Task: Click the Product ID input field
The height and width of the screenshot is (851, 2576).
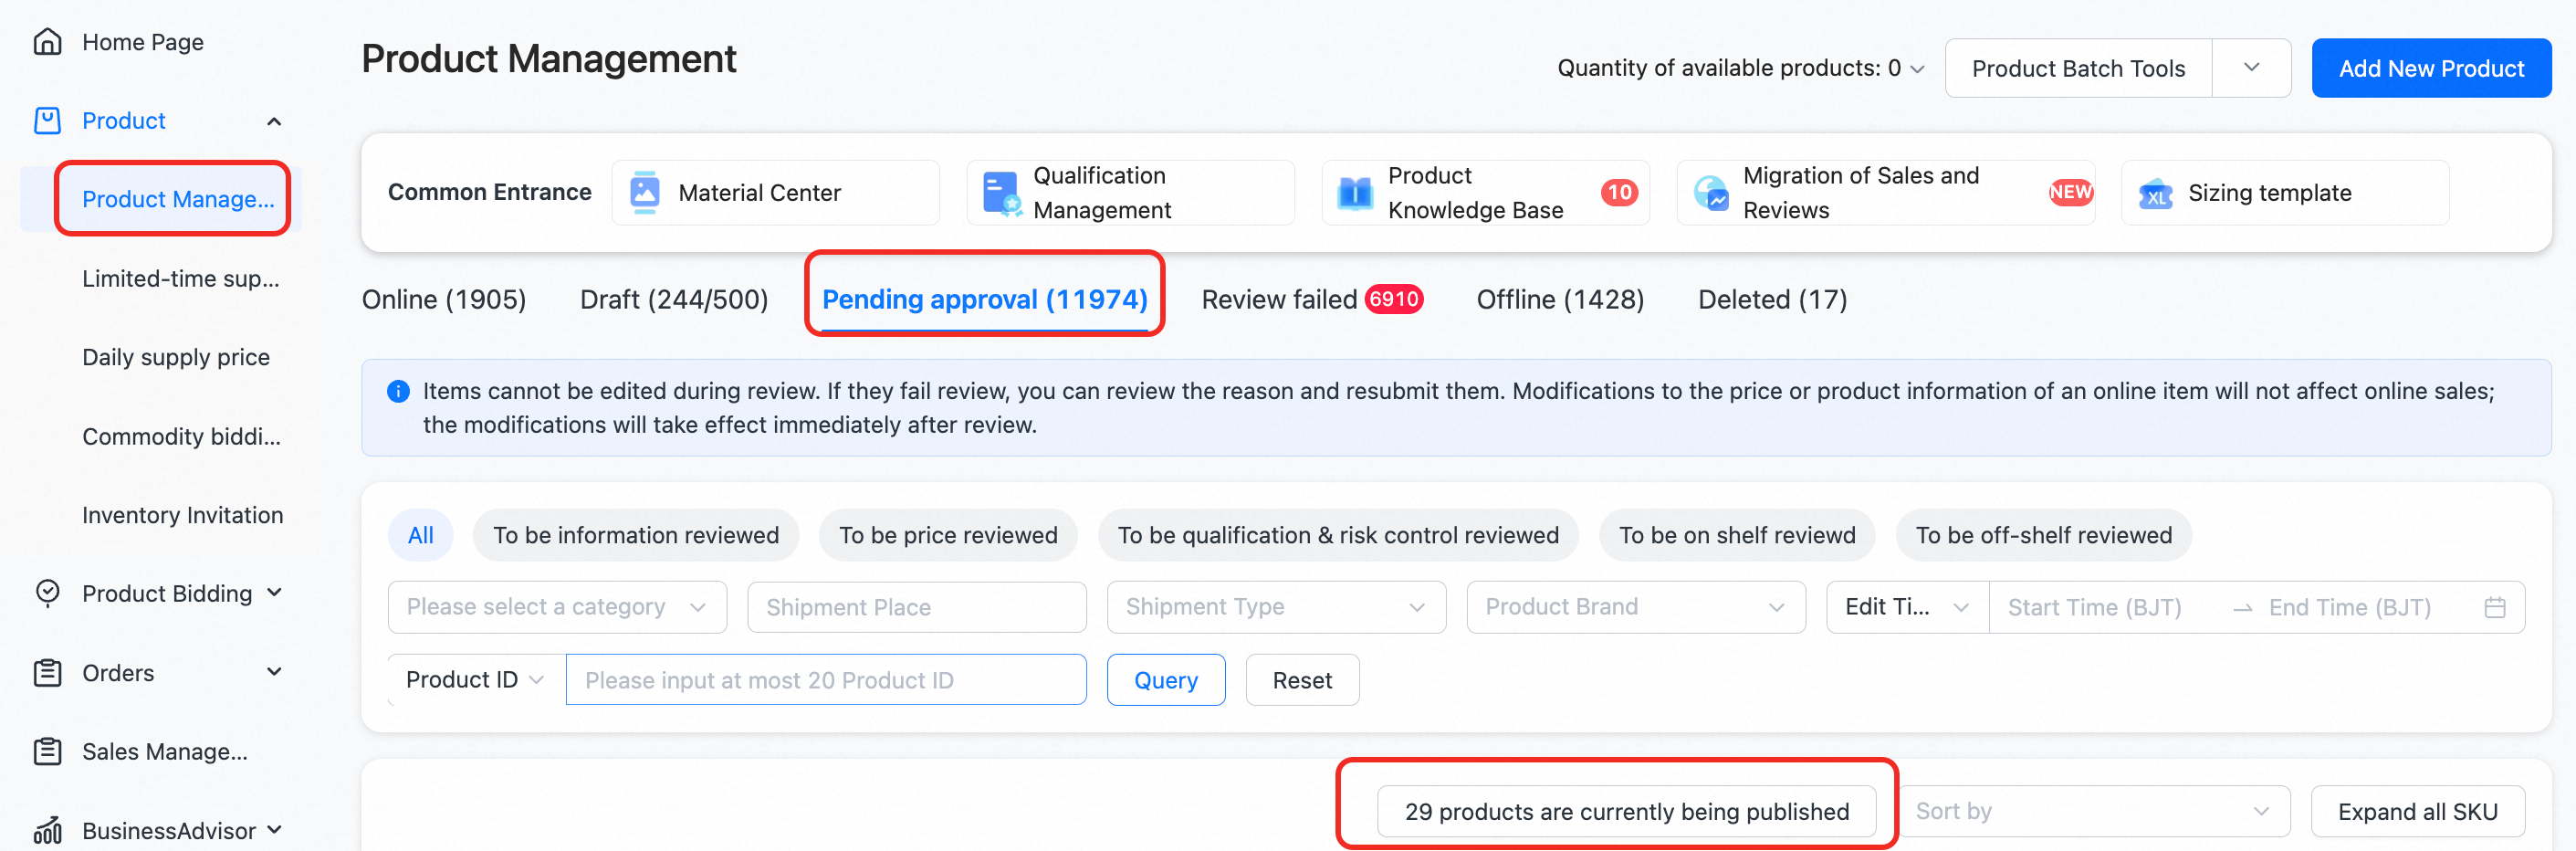Action: [x=825, y=680]
